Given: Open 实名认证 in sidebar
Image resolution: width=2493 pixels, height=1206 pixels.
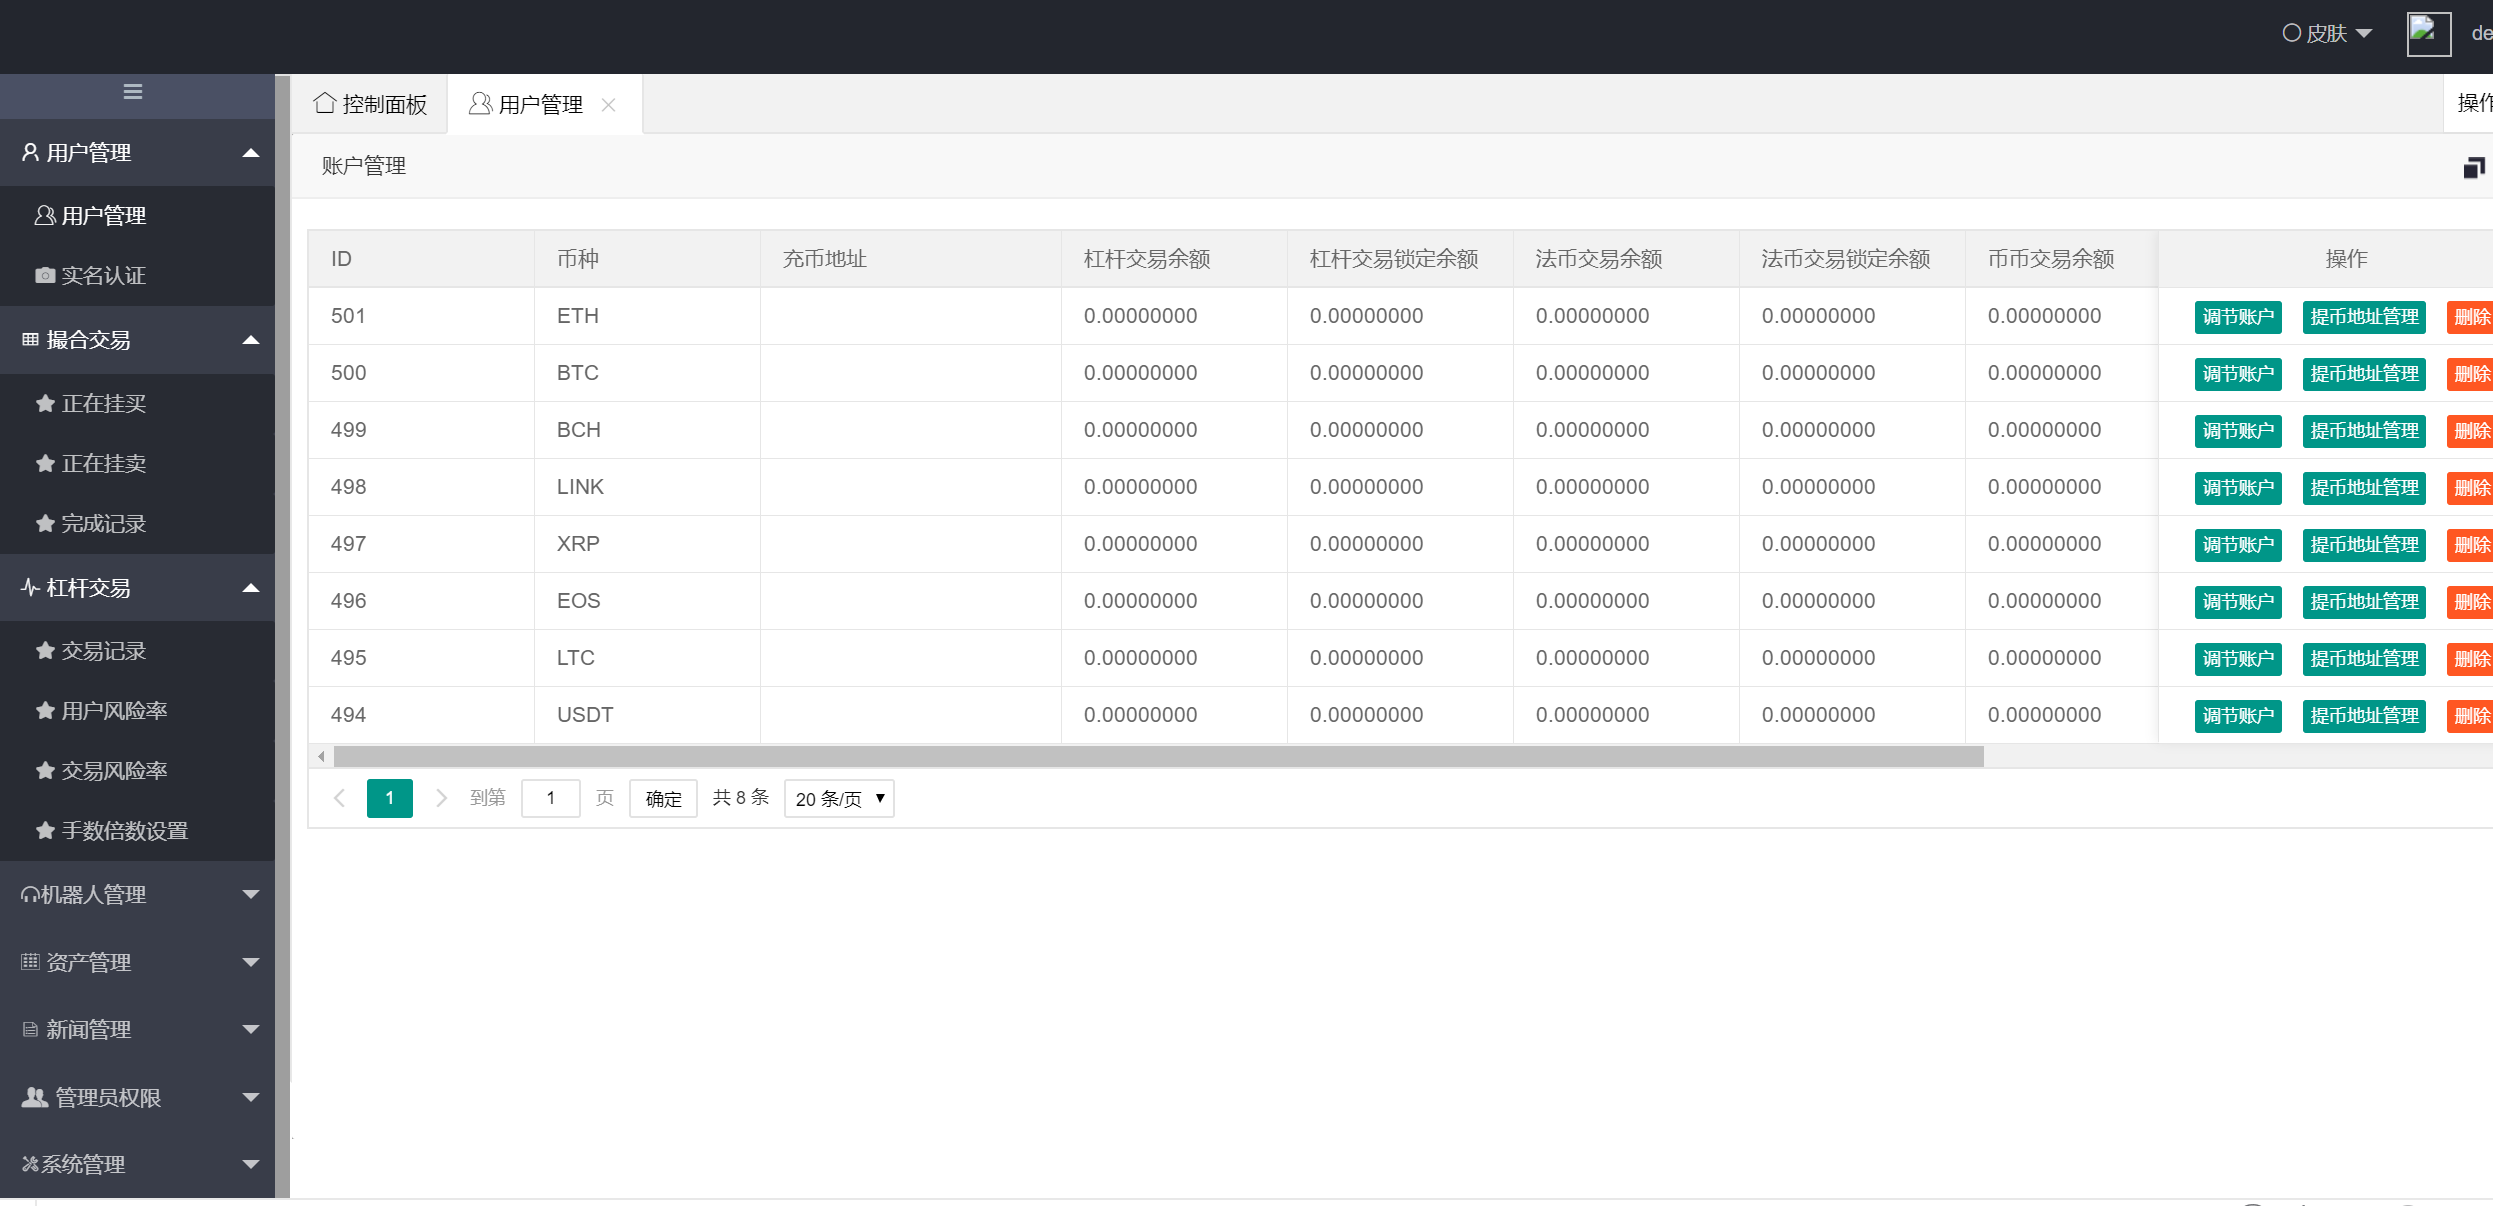Looking at the screenshot, I should click(x=138, y=276).
